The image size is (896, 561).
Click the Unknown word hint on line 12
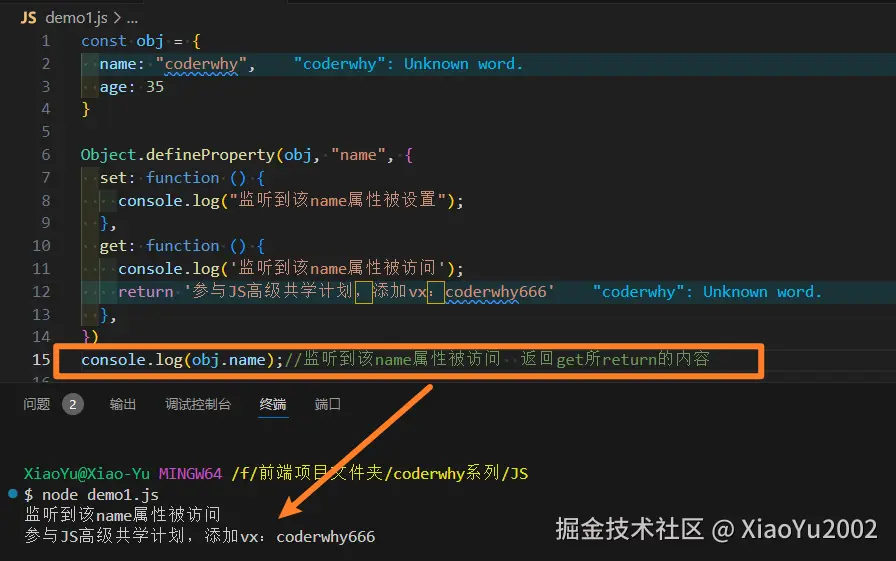(707, 291)
